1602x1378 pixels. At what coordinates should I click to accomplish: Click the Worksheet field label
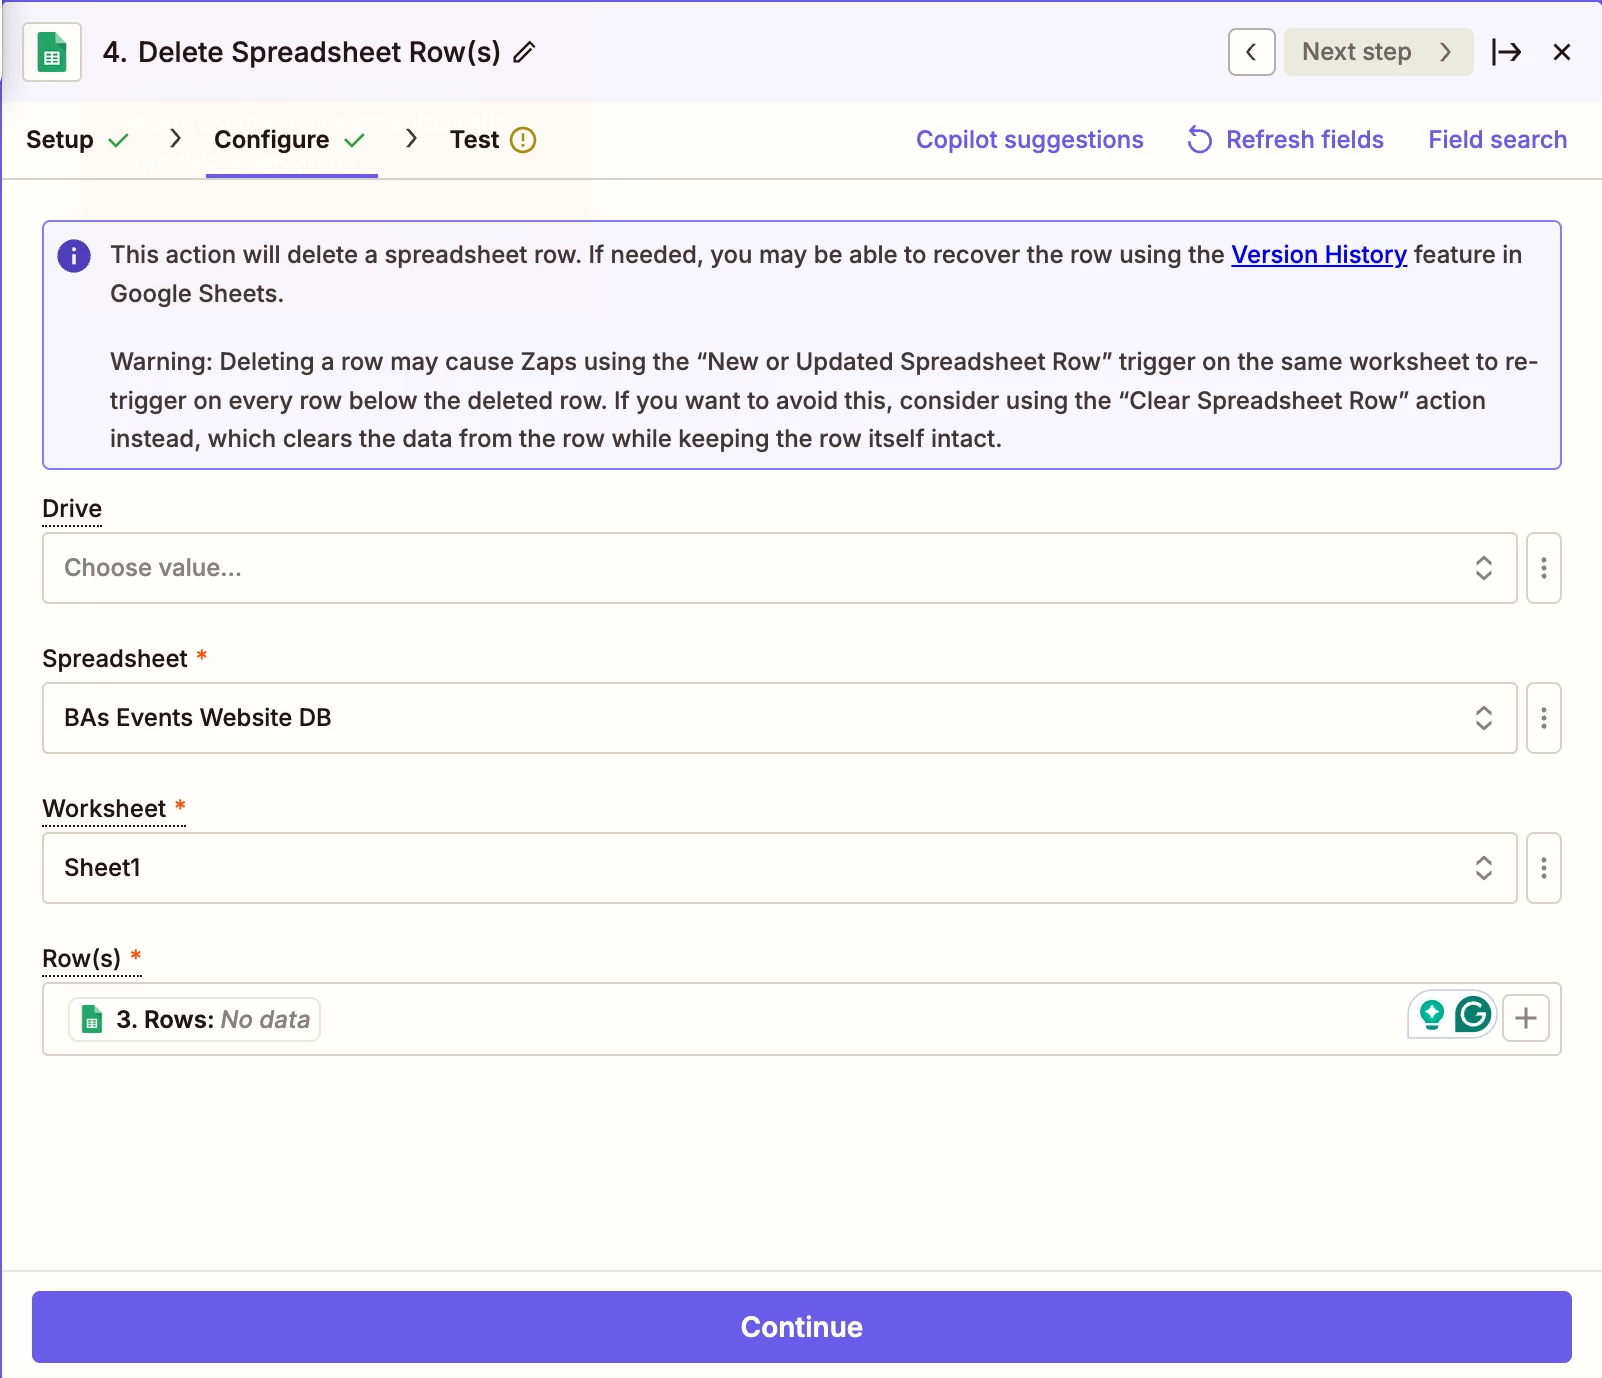(x=104, y=808)
